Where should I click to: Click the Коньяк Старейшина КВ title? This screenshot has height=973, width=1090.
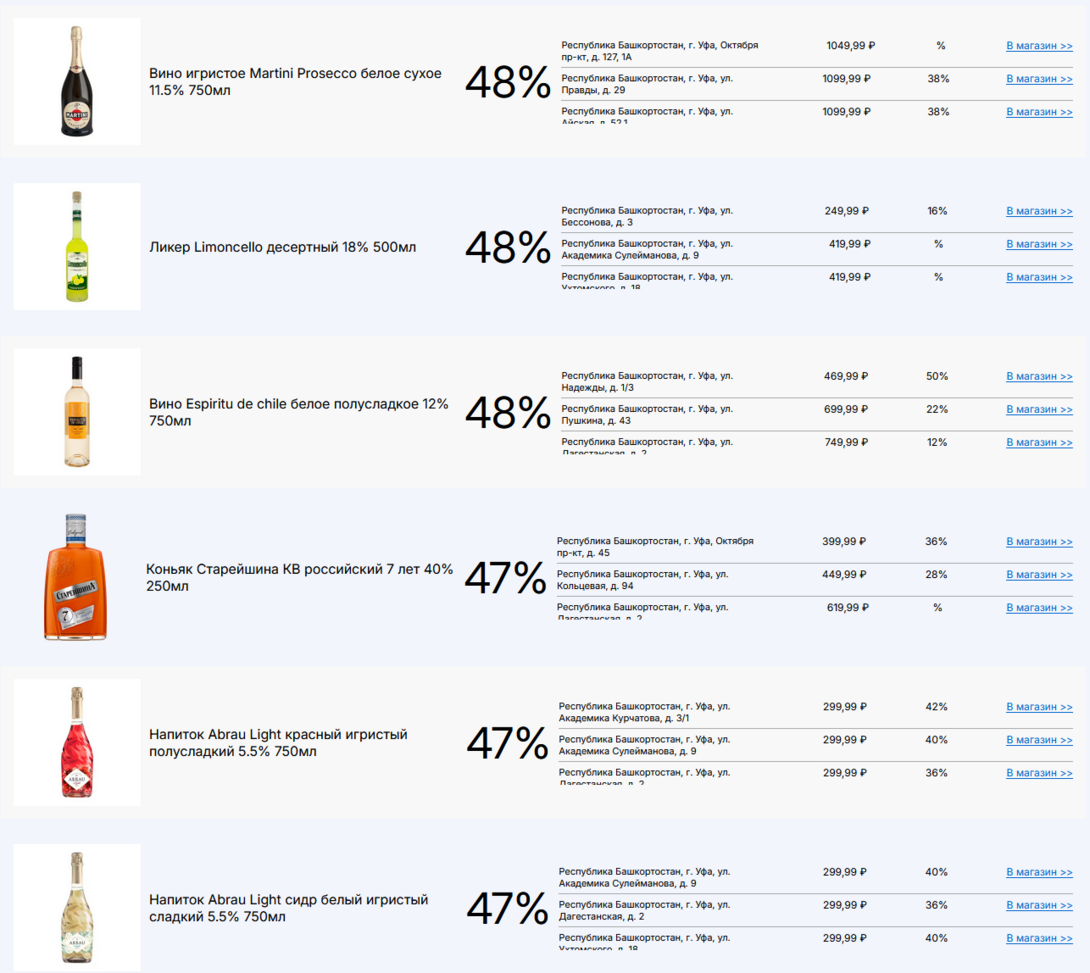pyautogui.click(x=299, y=577)
